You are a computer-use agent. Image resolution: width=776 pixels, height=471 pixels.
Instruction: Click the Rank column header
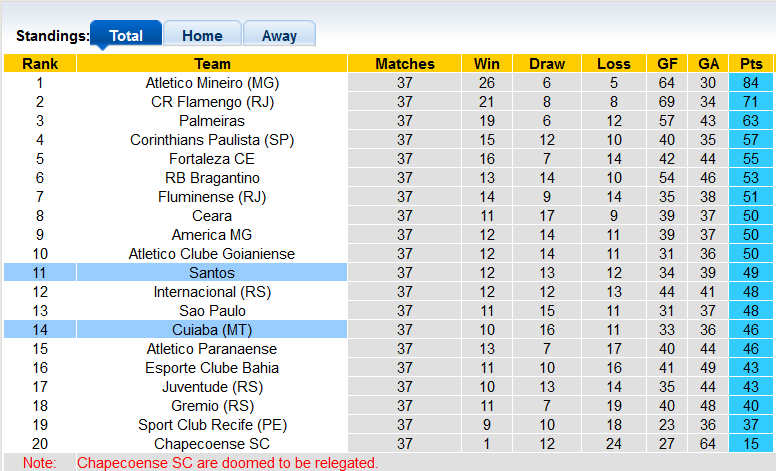pyautogui.click(x=40, y=64)
